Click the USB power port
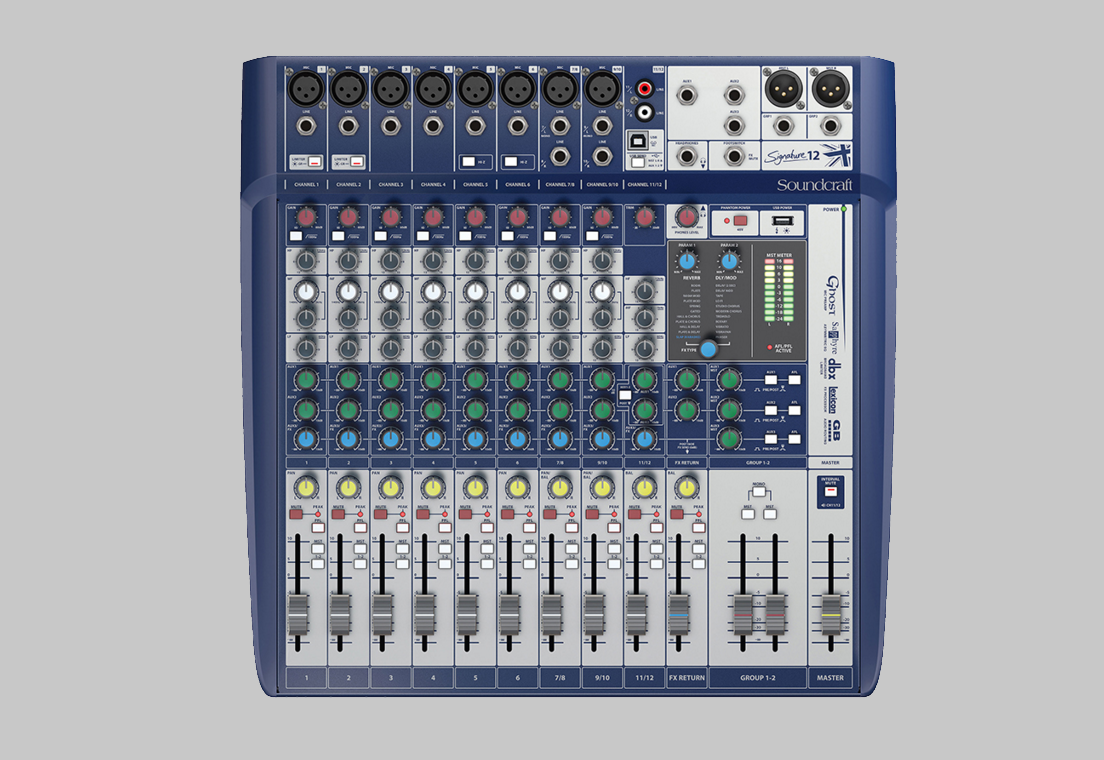Image resolution: width=1104 pixels, height=760 pixels. tap(781, 219)
